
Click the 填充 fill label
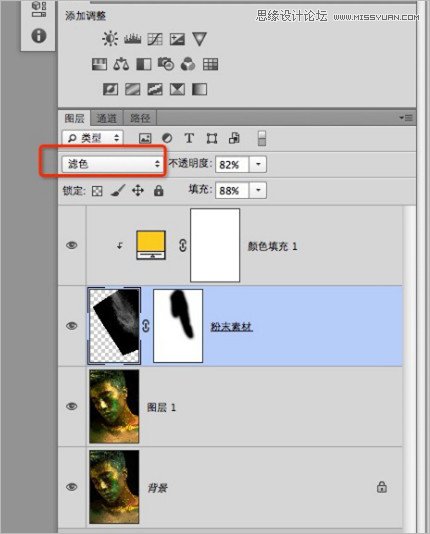point(200,189)
